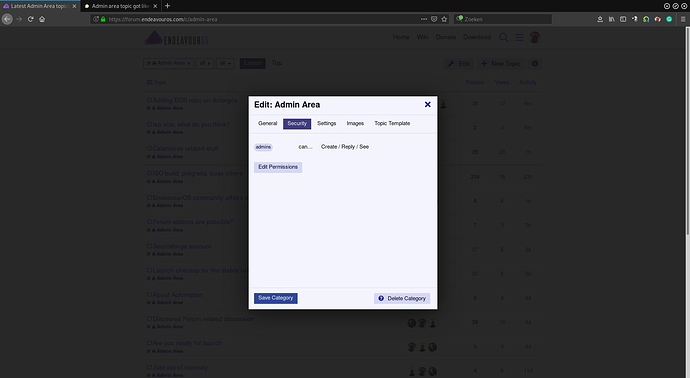Viewport: 690px width, 378px height.
Task: Reload the current page
Action: pos(30,19)
